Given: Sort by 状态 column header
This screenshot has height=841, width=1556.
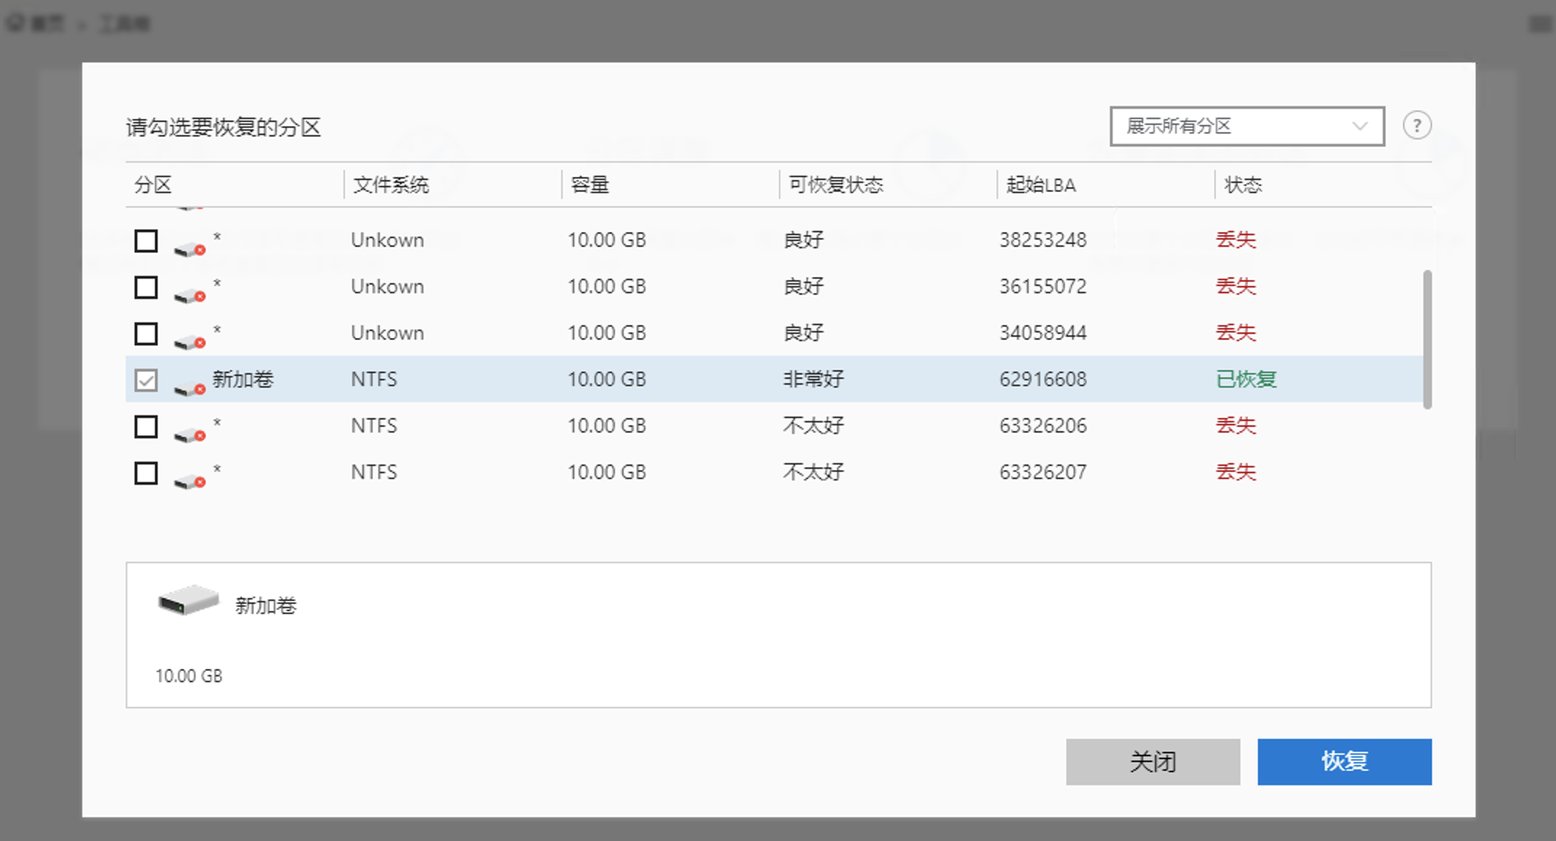Looking at the screenshot, I should pos(1243,185).
